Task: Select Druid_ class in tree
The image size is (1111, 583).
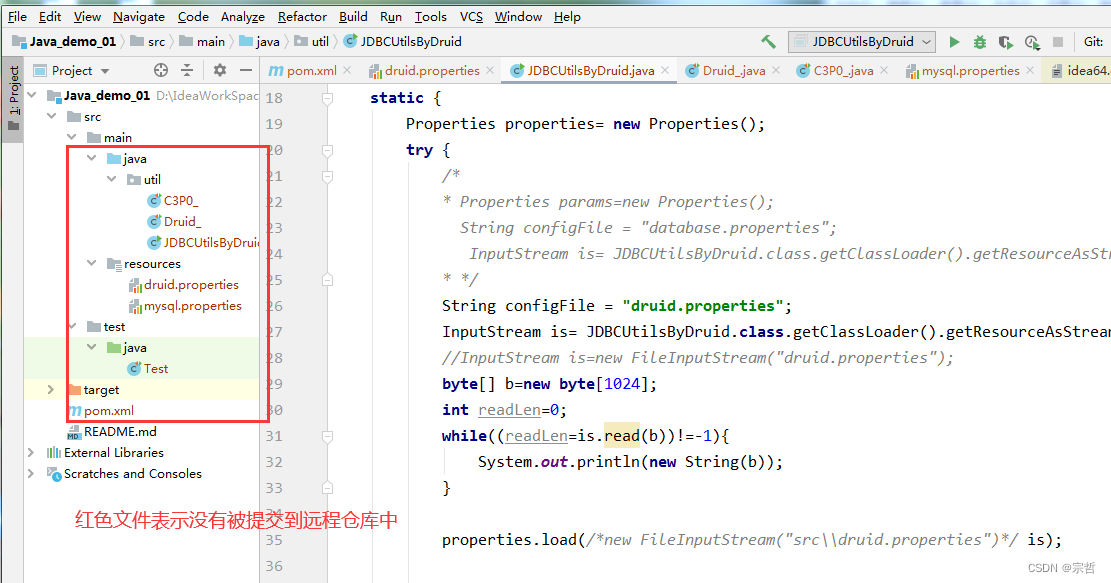Action: click(x=174, y=221)
